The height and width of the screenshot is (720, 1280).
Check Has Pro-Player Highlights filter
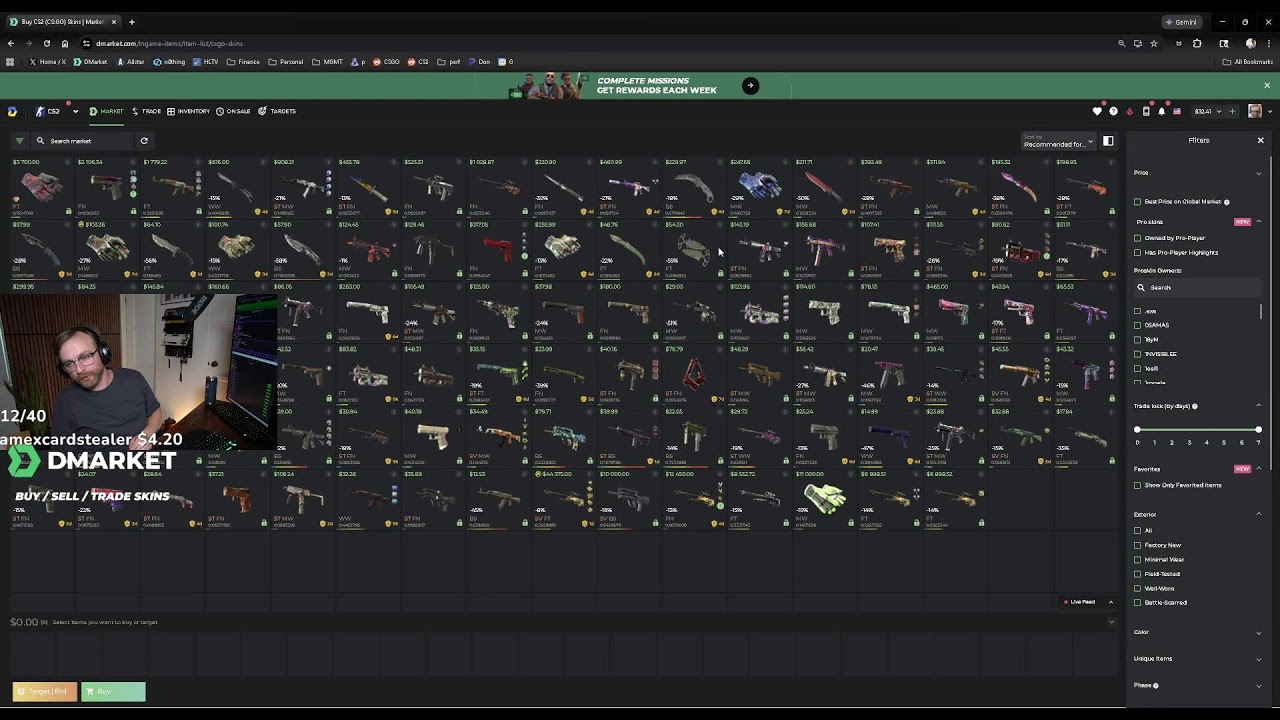tap(1137, 252)
